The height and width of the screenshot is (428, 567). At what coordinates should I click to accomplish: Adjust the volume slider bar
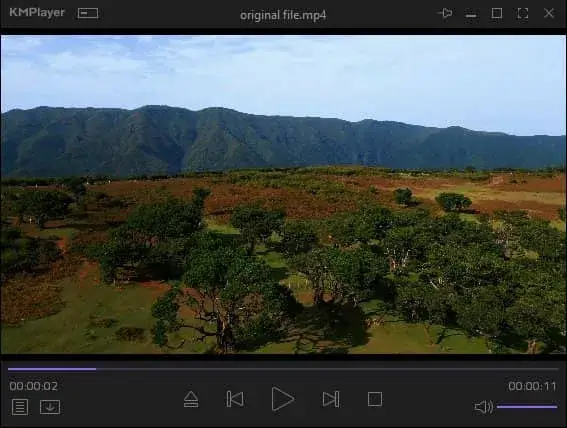527,407
